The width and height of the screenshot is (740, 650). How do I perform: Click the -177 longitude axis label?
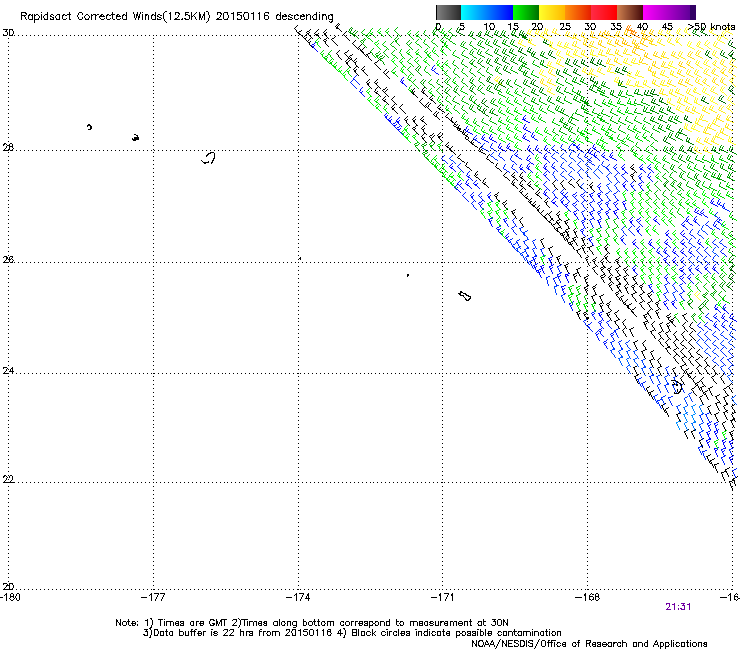[x=153, y=598]
